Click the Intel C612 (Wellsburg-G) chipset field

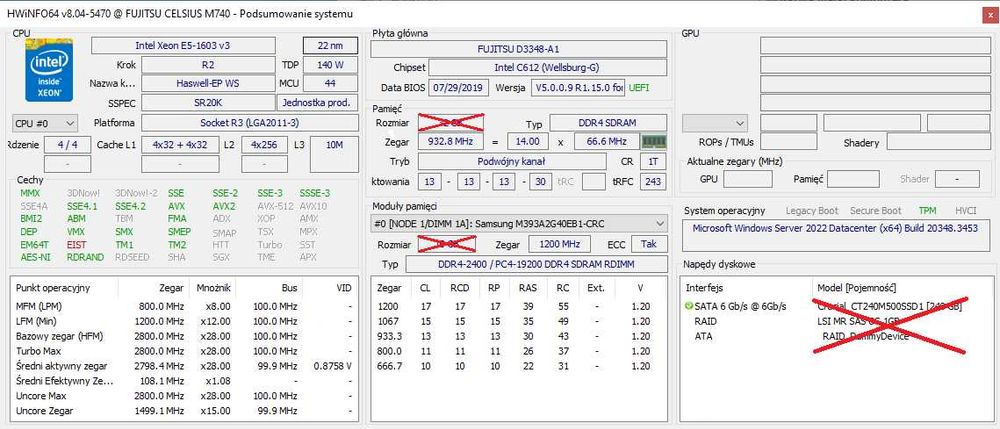pos(547,68)
